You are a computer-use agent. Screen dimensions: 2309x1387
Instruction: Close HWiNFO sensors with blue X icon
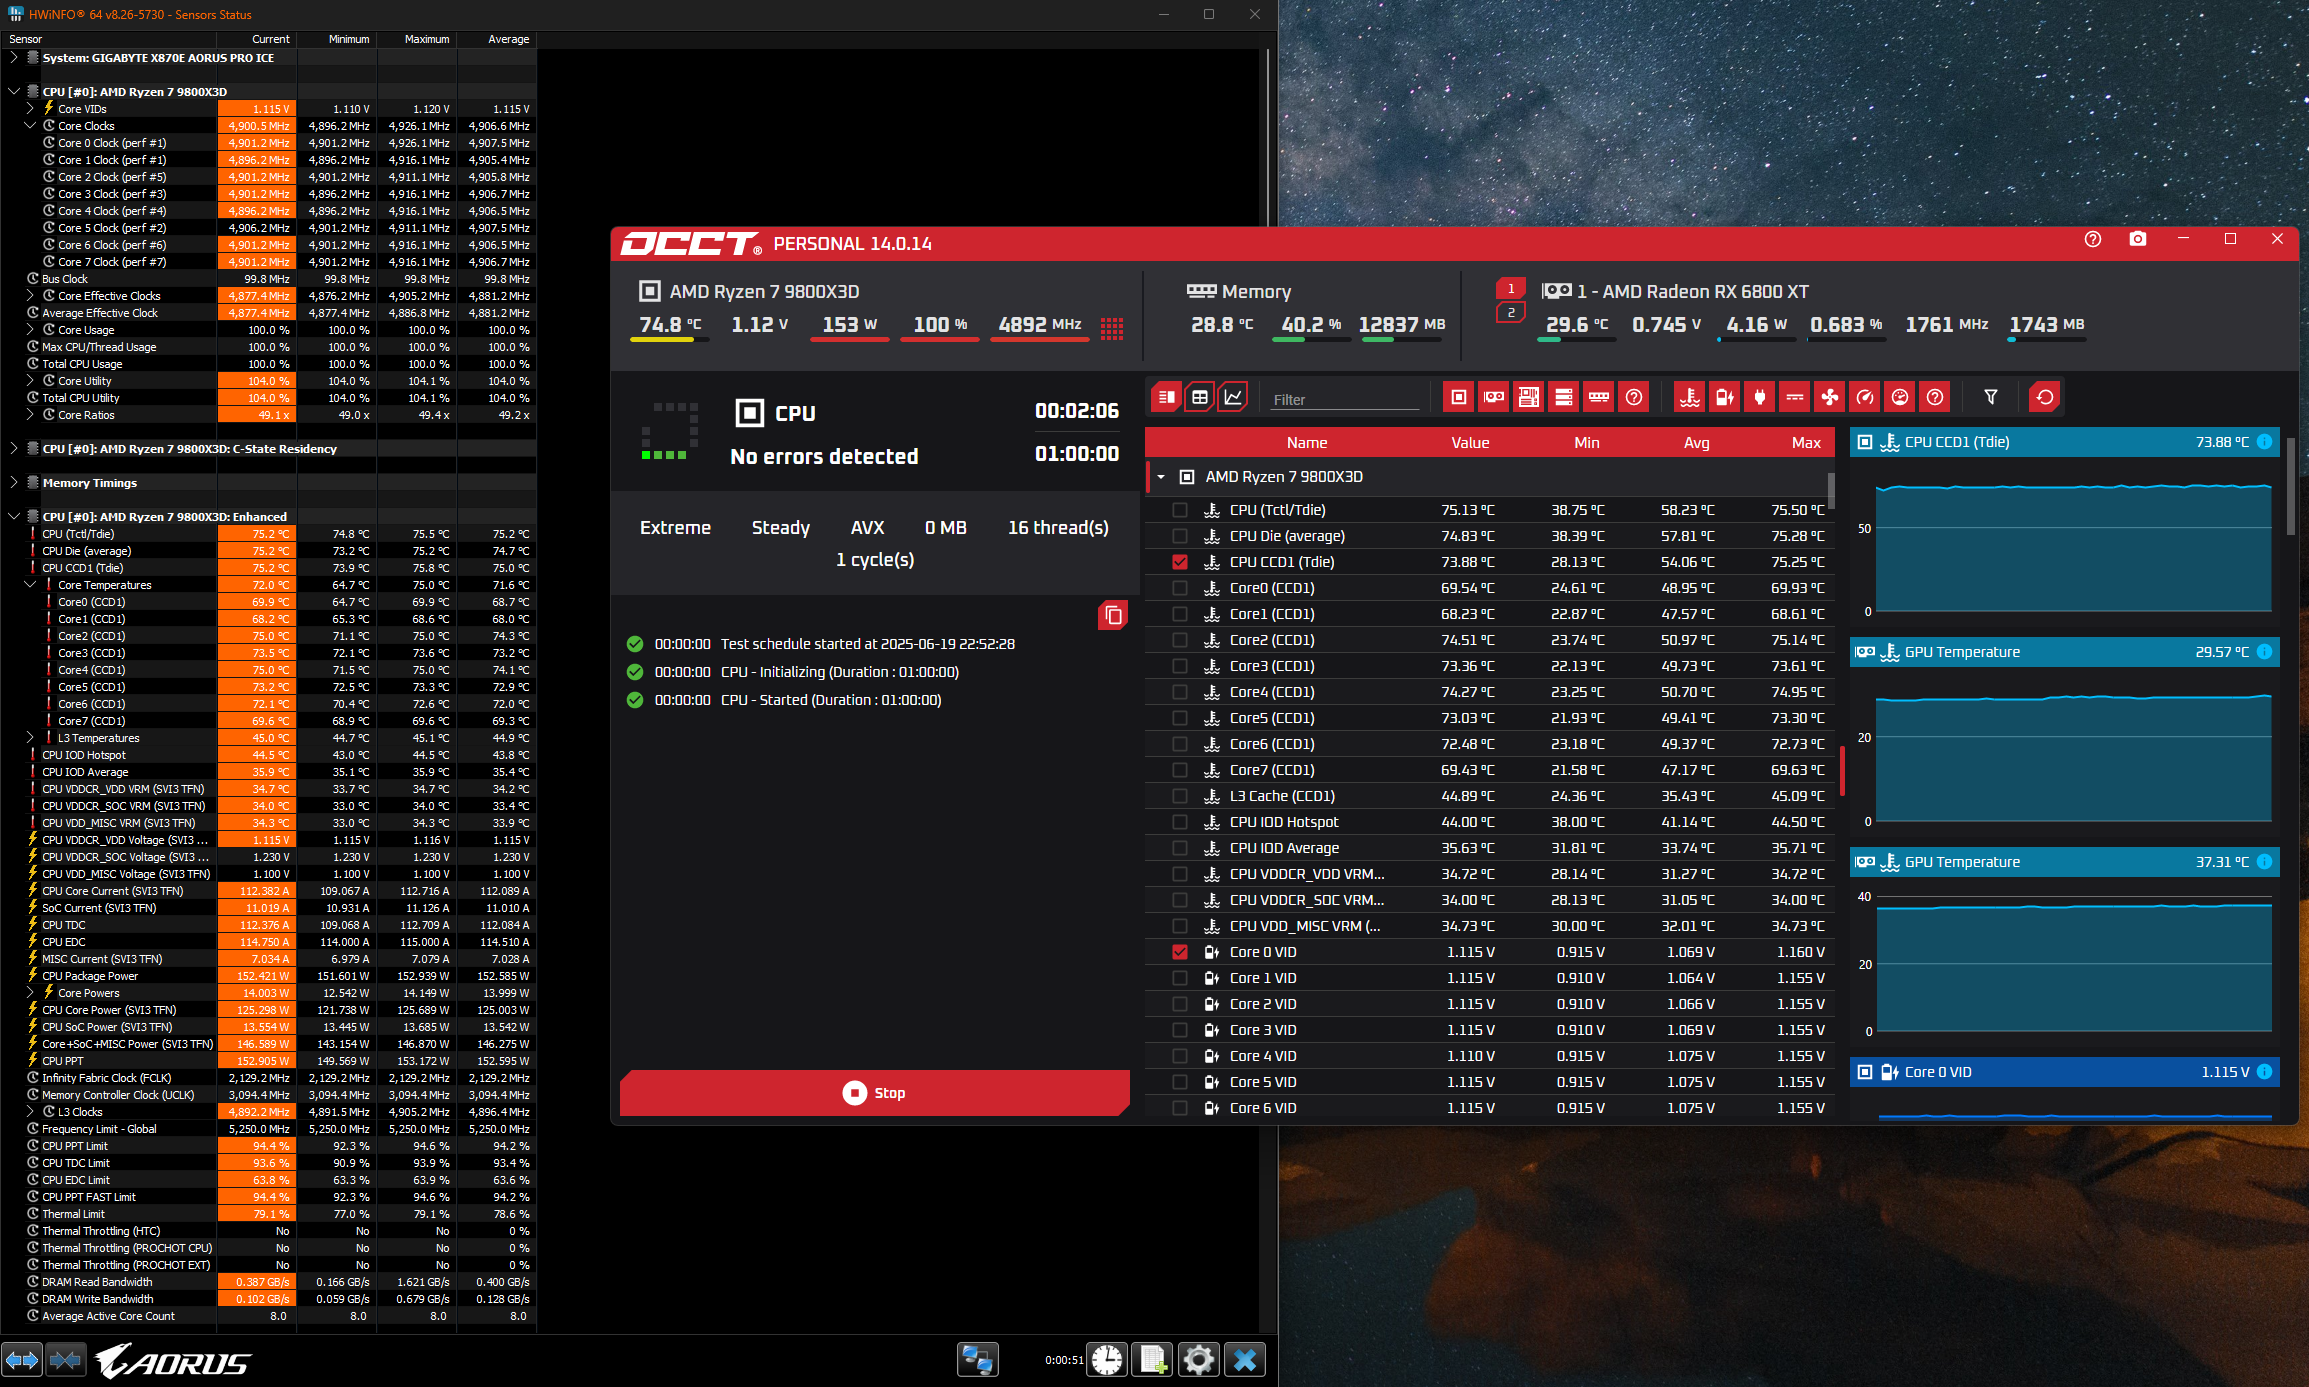point(1245,1360)
